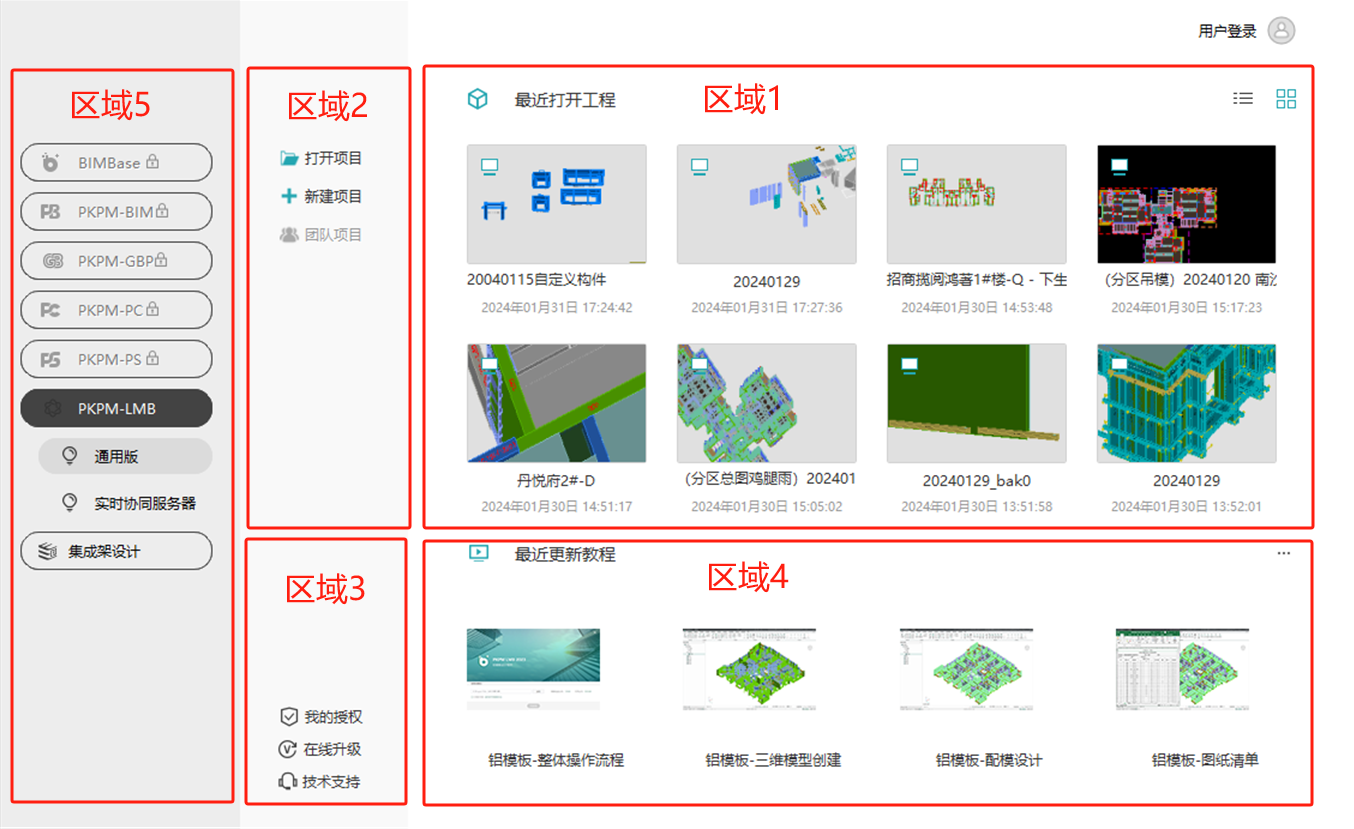Open the 铝模板-整体操作流程 tutorial thumbnail
This screenshot has width=1354, height=829.
click(x=533, y=669)
